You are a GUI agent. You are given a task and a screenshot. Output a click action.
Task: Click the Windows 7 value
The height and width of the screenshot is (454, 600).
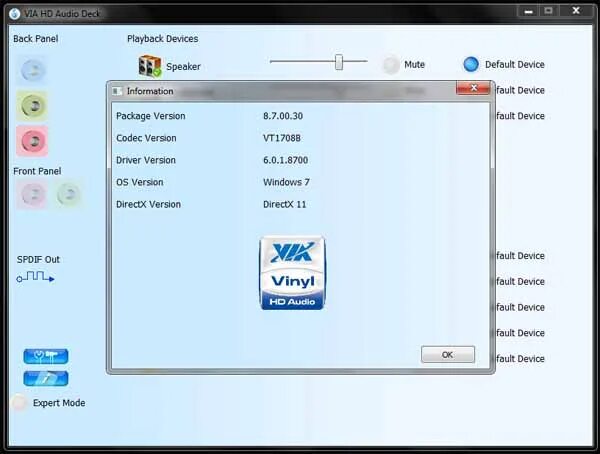tap(286, 182)
